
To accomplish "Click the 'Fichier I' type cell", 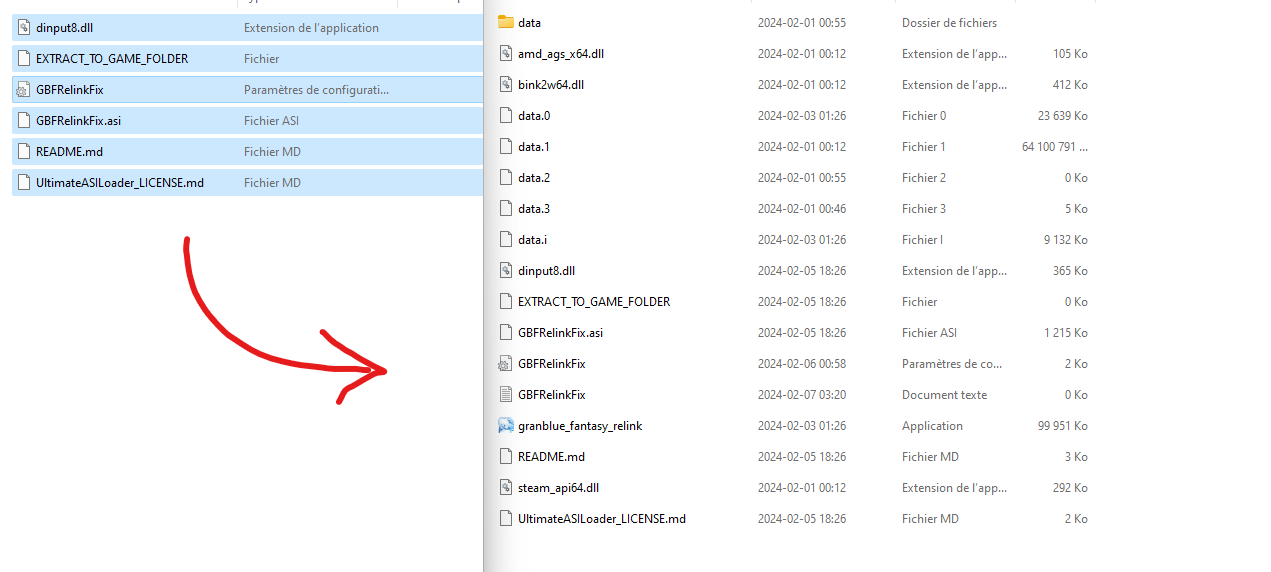I will (924, 239).
